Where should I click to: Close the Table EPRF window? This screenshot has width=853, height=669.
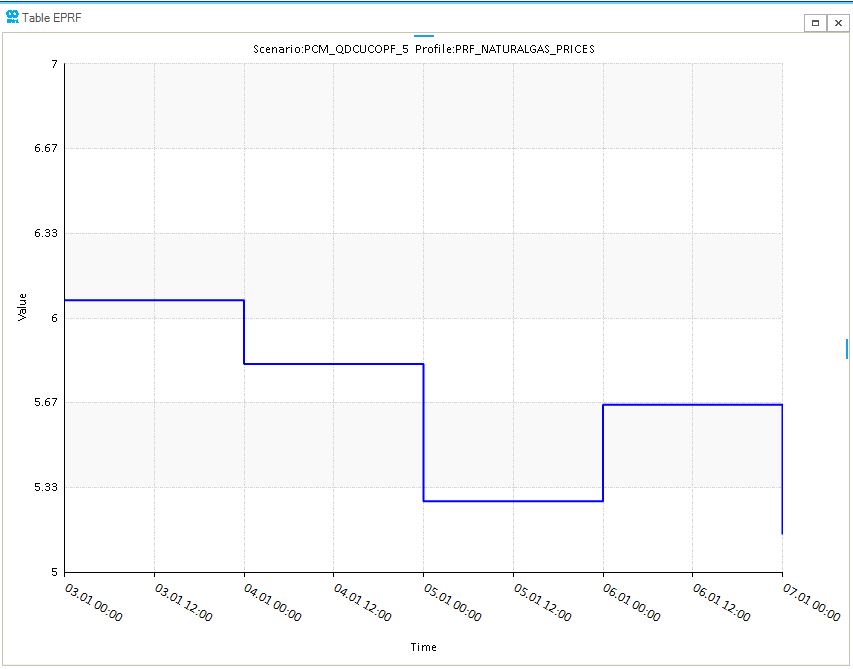(x=837, y=21)
